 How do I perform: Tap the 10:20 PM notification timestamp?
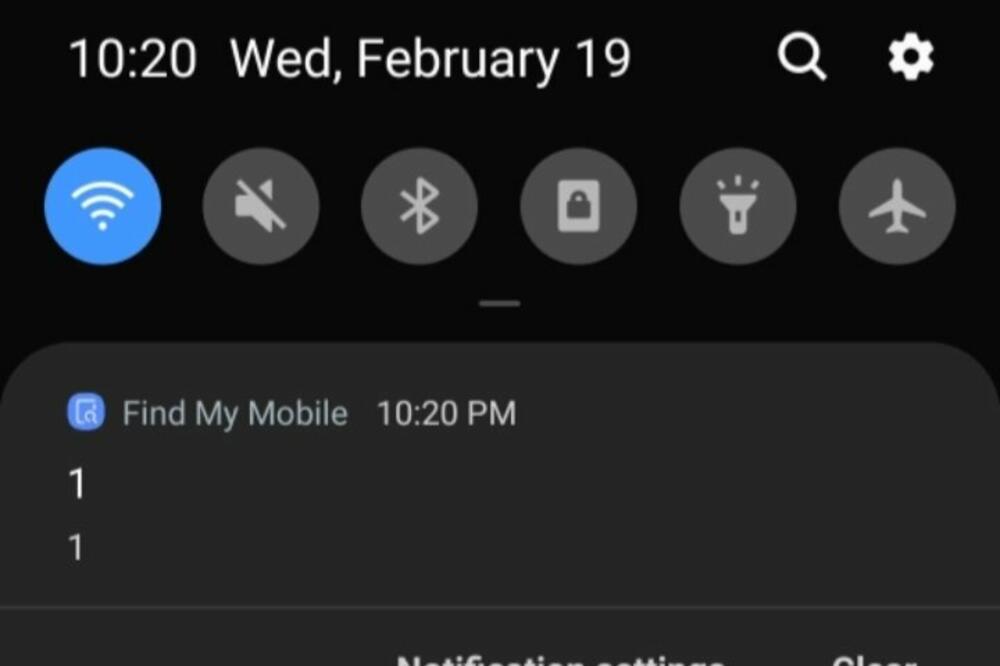446,413
